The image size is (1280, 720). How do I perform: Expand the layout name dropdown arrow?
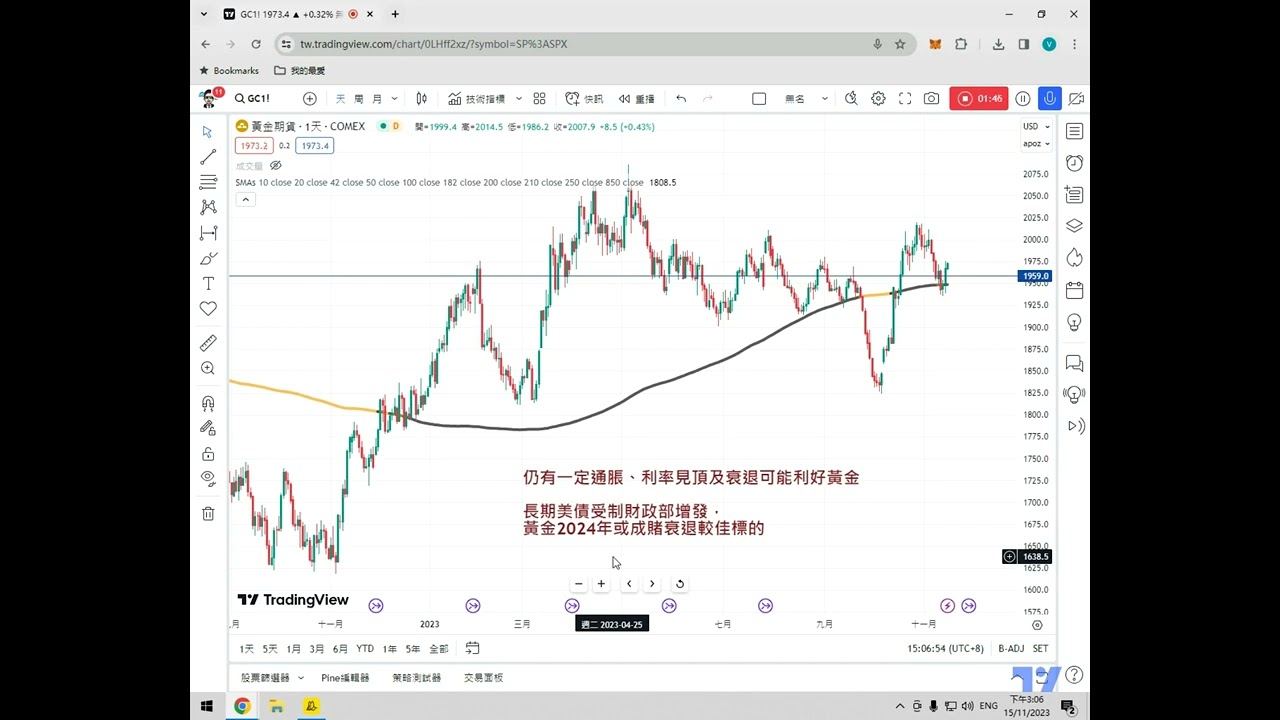point(825,99)
